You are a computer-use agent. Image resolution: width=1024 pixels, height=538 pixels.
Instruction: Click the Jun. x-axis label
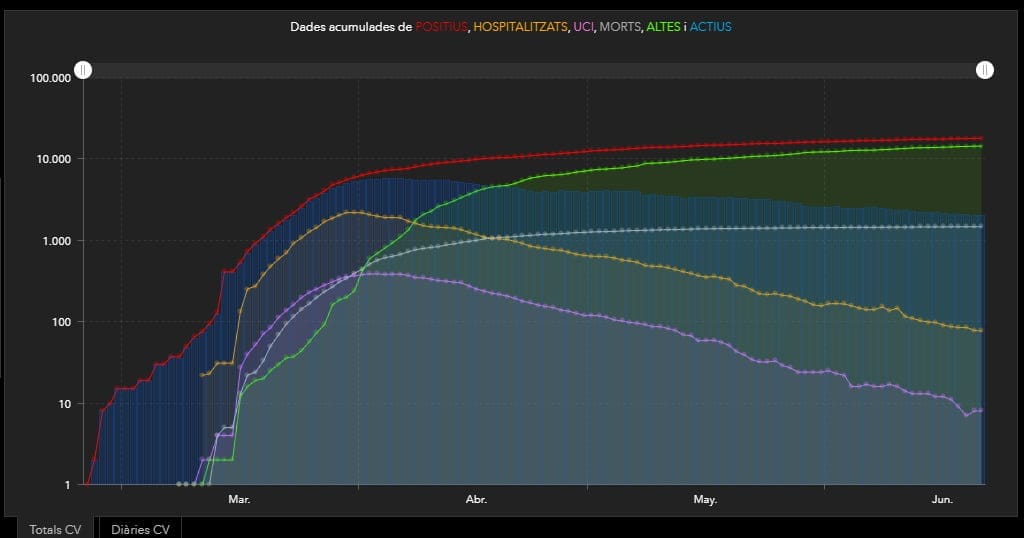(942, 499)
